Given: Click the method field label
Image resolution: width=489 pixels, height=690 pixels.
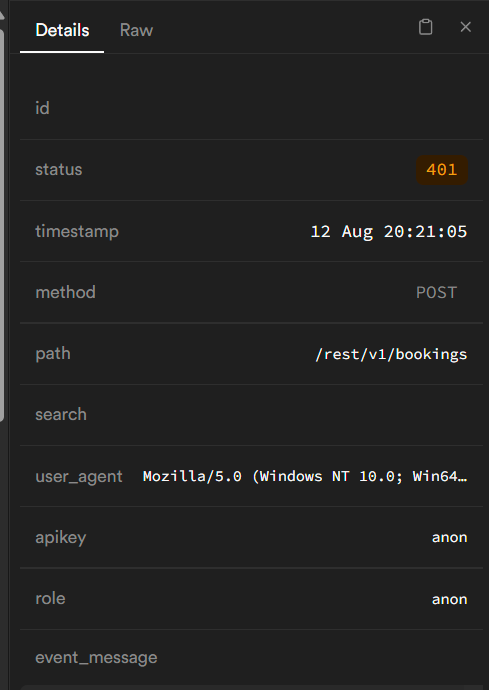Looking at the screenshot, I should (65, 292).
